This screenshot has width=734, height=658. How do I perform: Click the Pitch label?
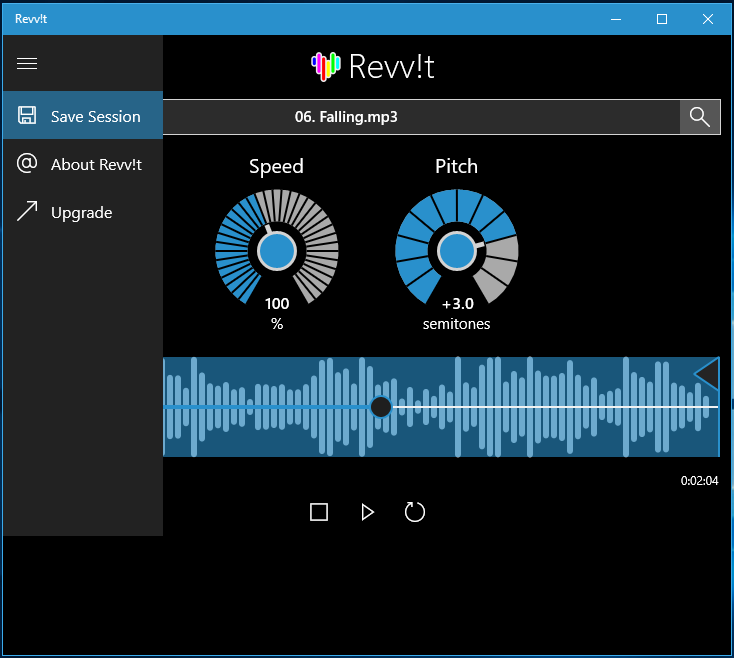pyautogui.click(x=456, y=166)
